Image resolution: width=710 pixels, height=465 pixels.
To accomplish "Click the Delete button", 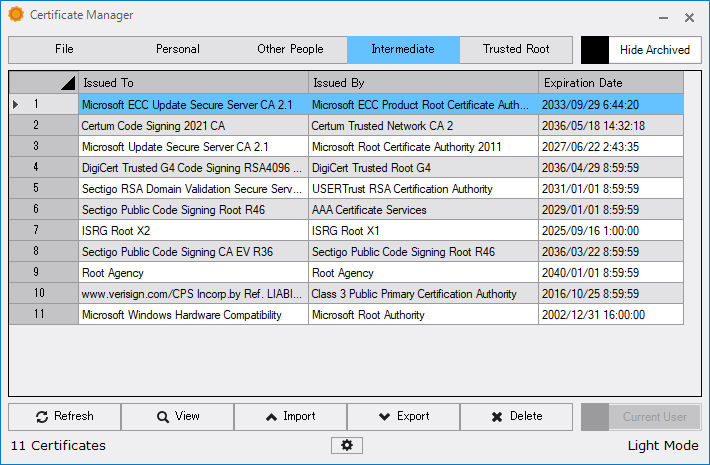I will tap(516, 417).
